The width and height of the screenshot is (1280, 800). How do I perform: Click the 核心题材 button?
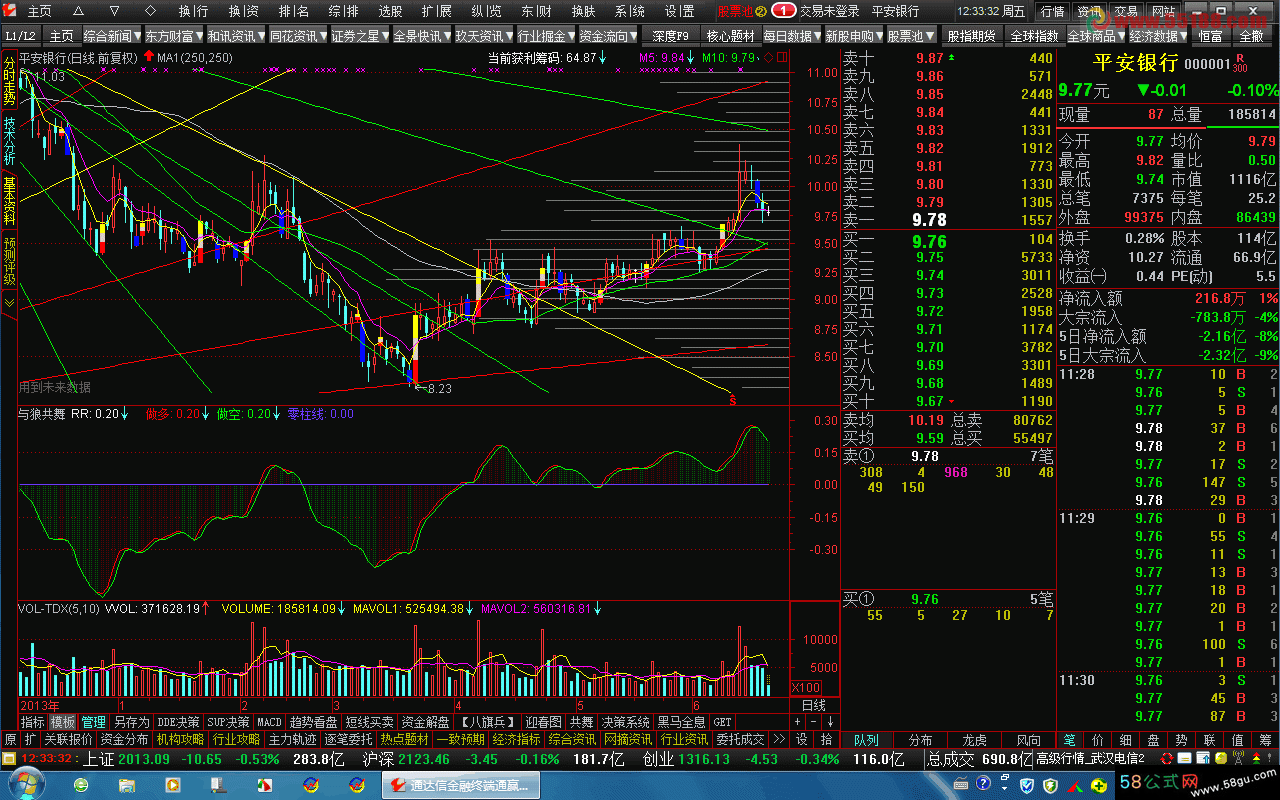[x=731, y=36]
